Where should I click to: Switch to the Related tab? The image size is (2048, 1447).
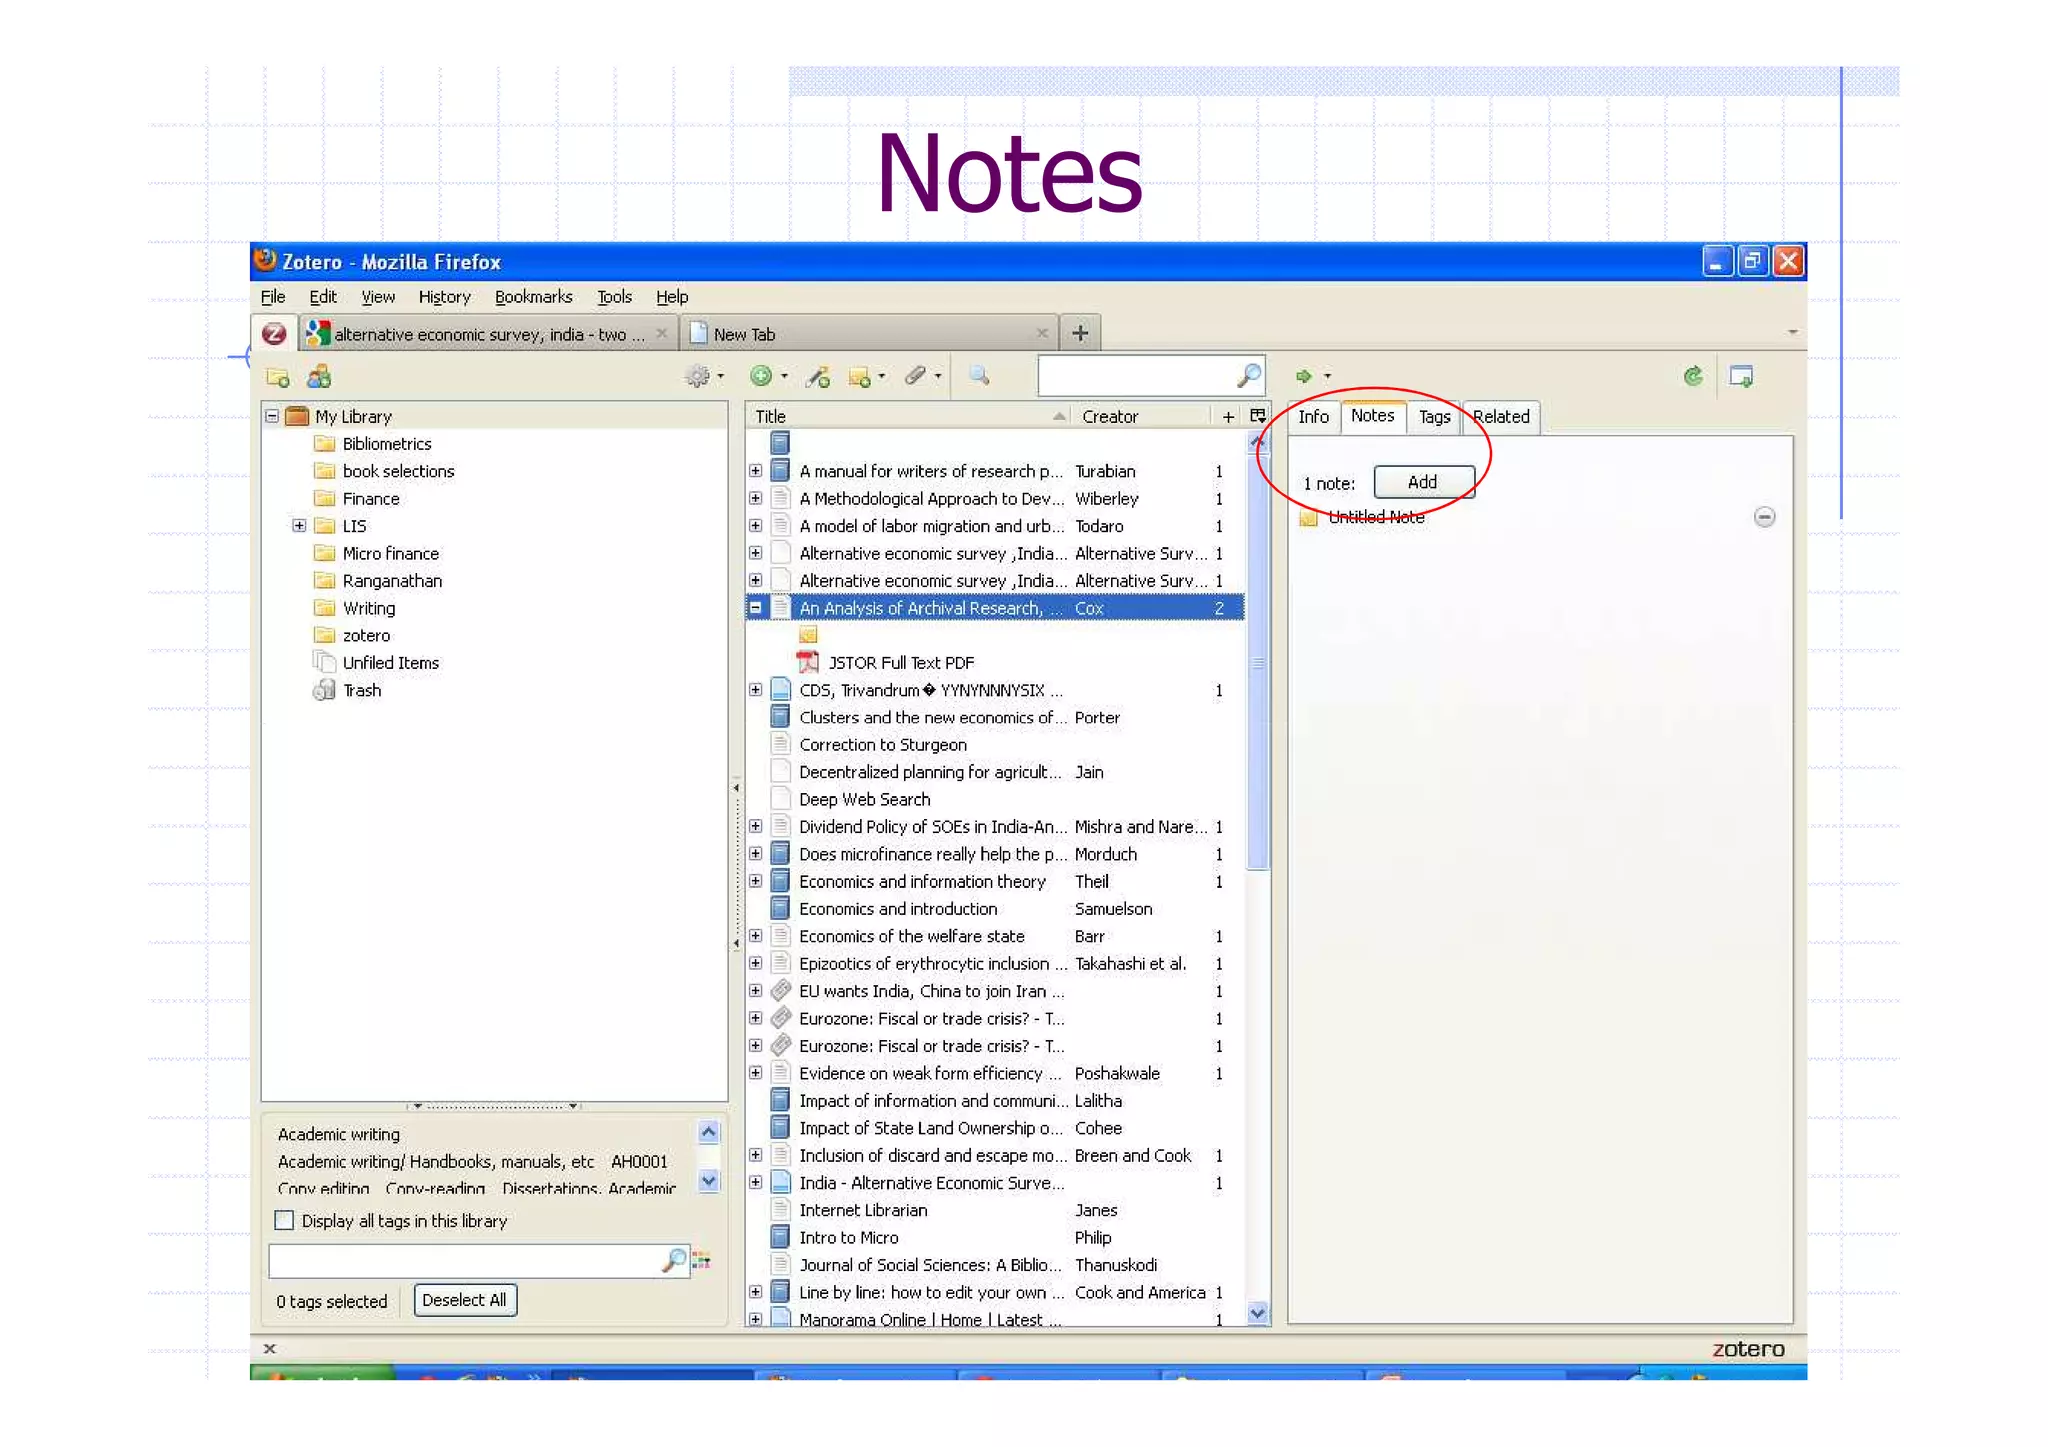(1501, 417)
